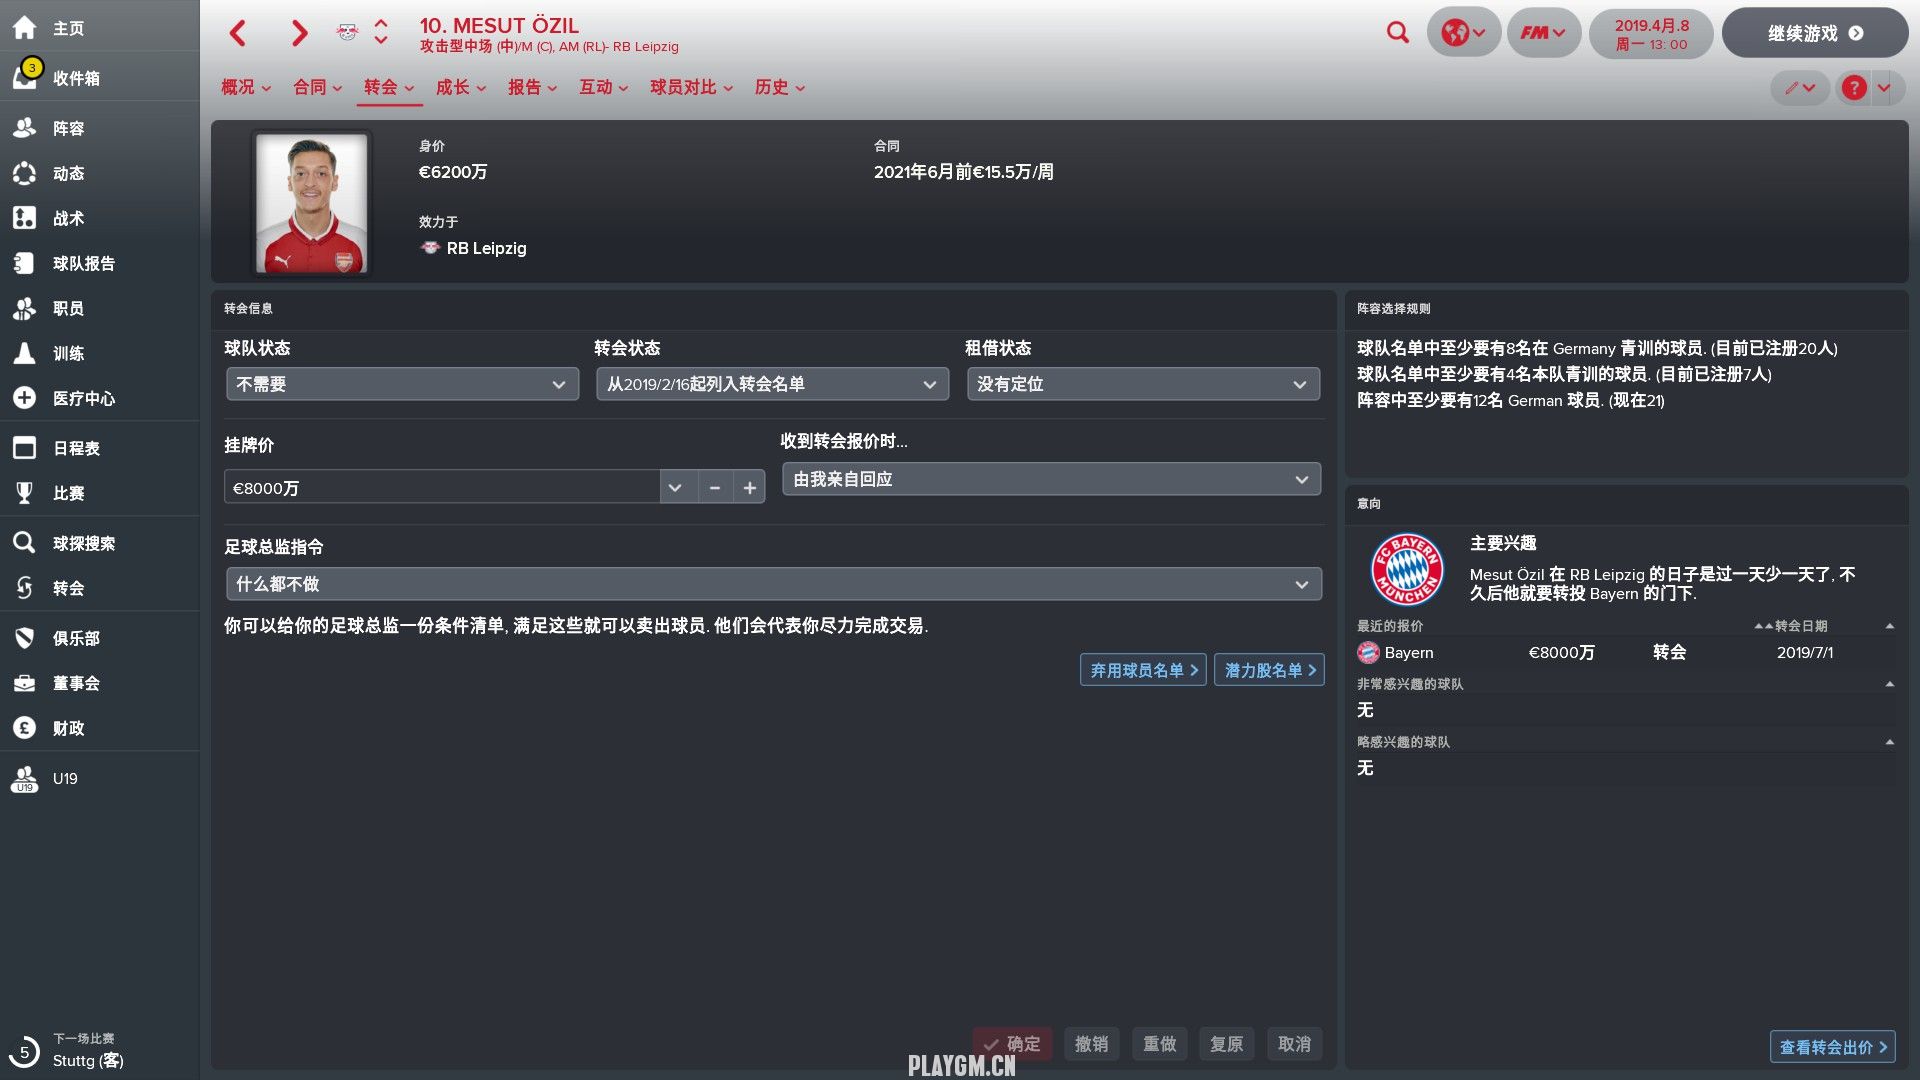Open the 董事会 board icon
The image size is (1920, 1080).
pos(24,683)
